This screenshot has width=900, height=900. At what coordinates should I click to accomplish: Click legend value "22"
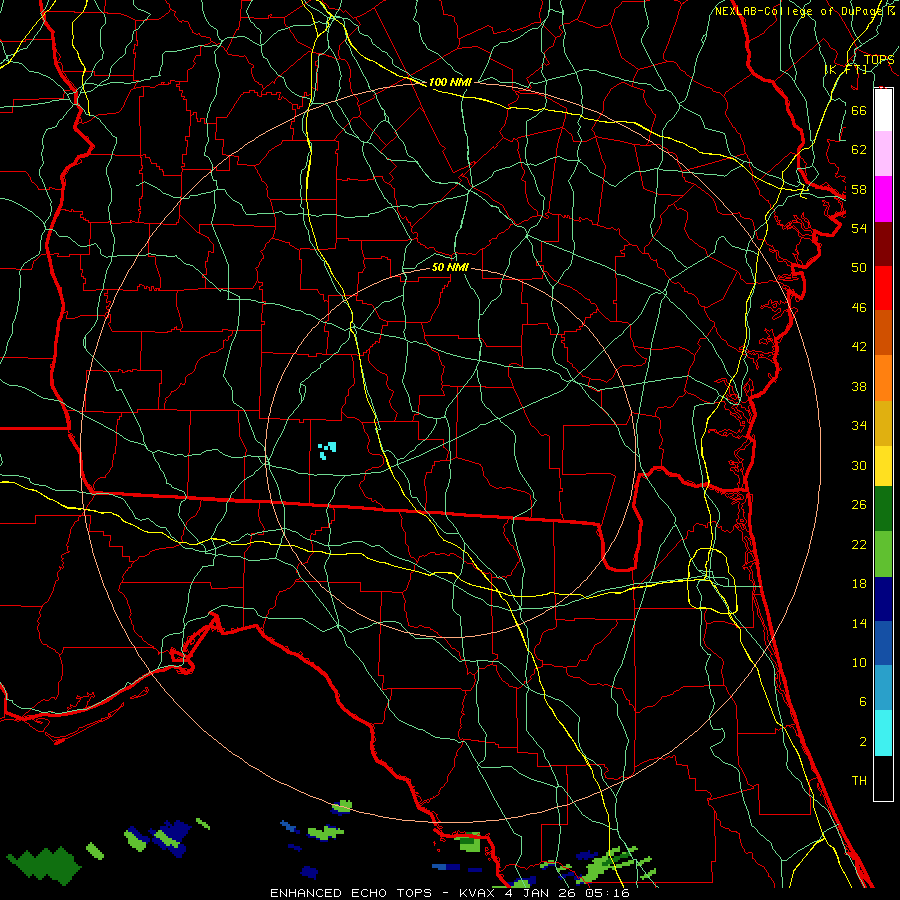(859, 544)
